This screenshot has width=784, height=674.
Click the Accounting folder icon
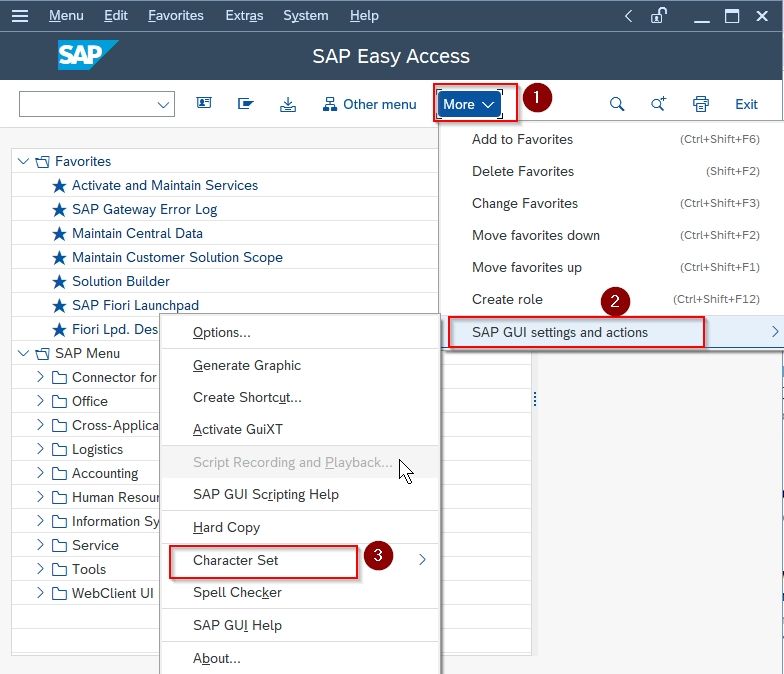pyautogui.click(x=59, y=474)
